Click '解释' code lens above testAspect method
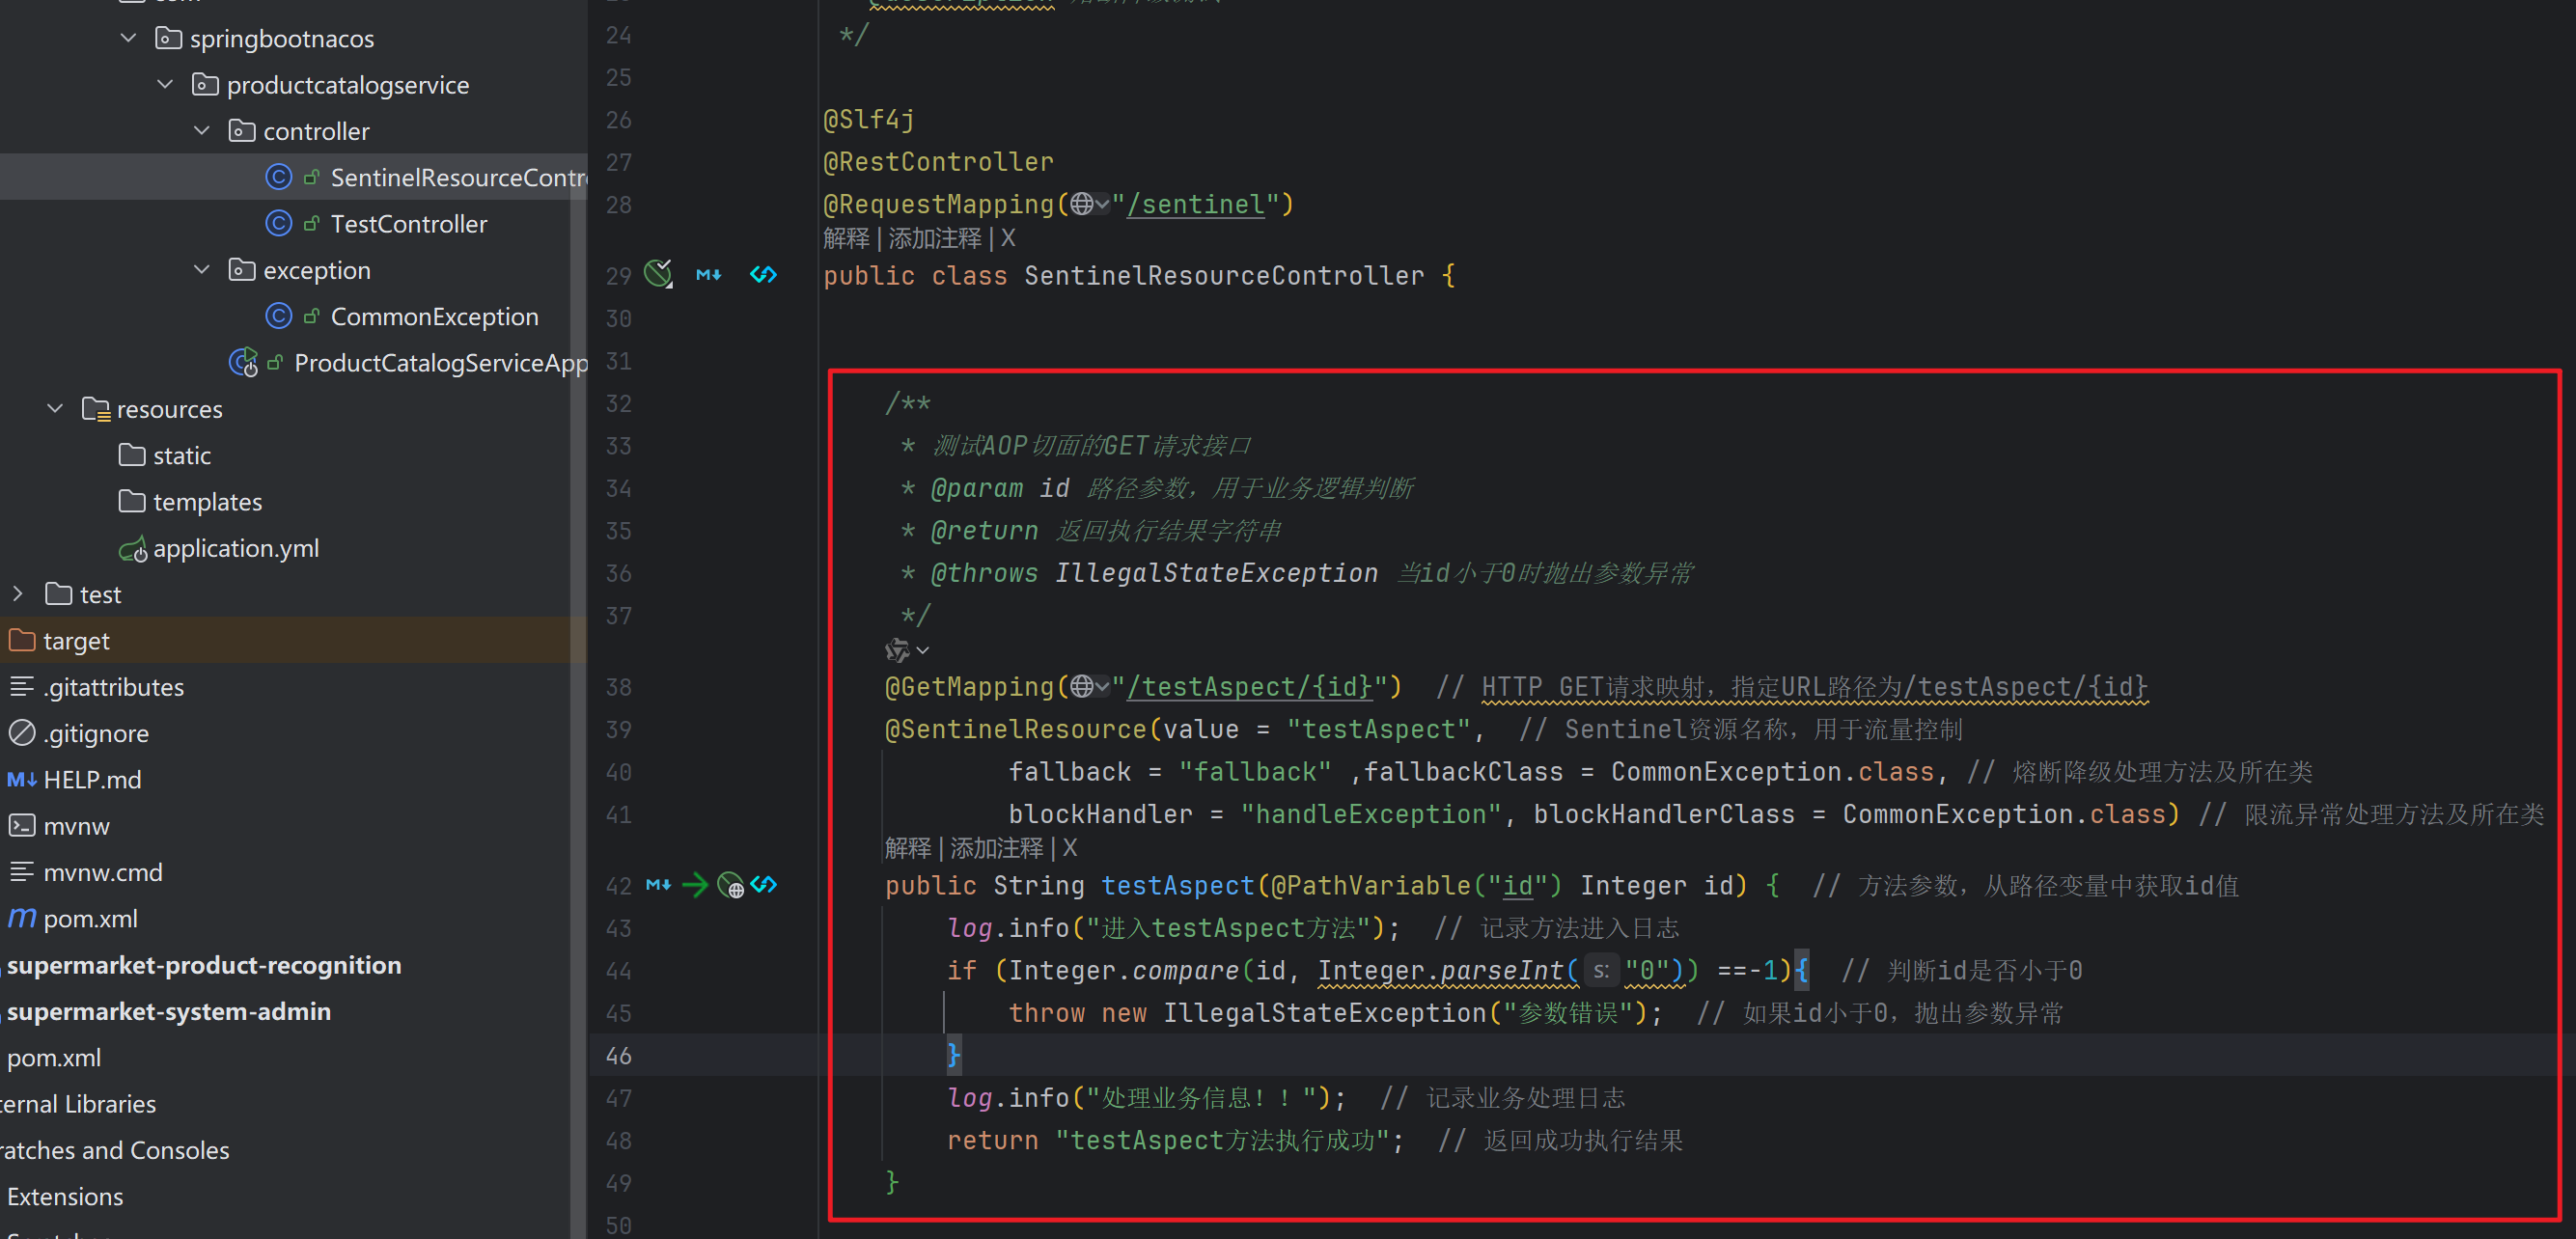Viewport: 2576px width, 1239px height. pyautogui.click(x=907, y=848)
